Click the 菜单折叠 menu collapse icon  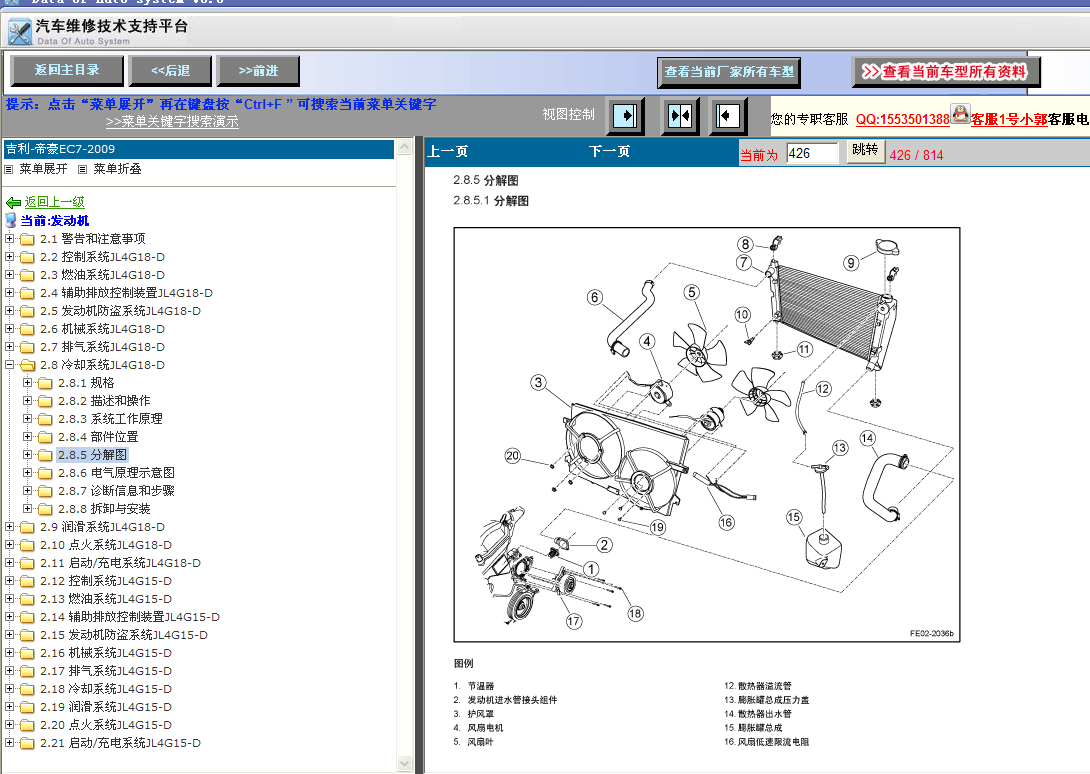coord(83,169)
